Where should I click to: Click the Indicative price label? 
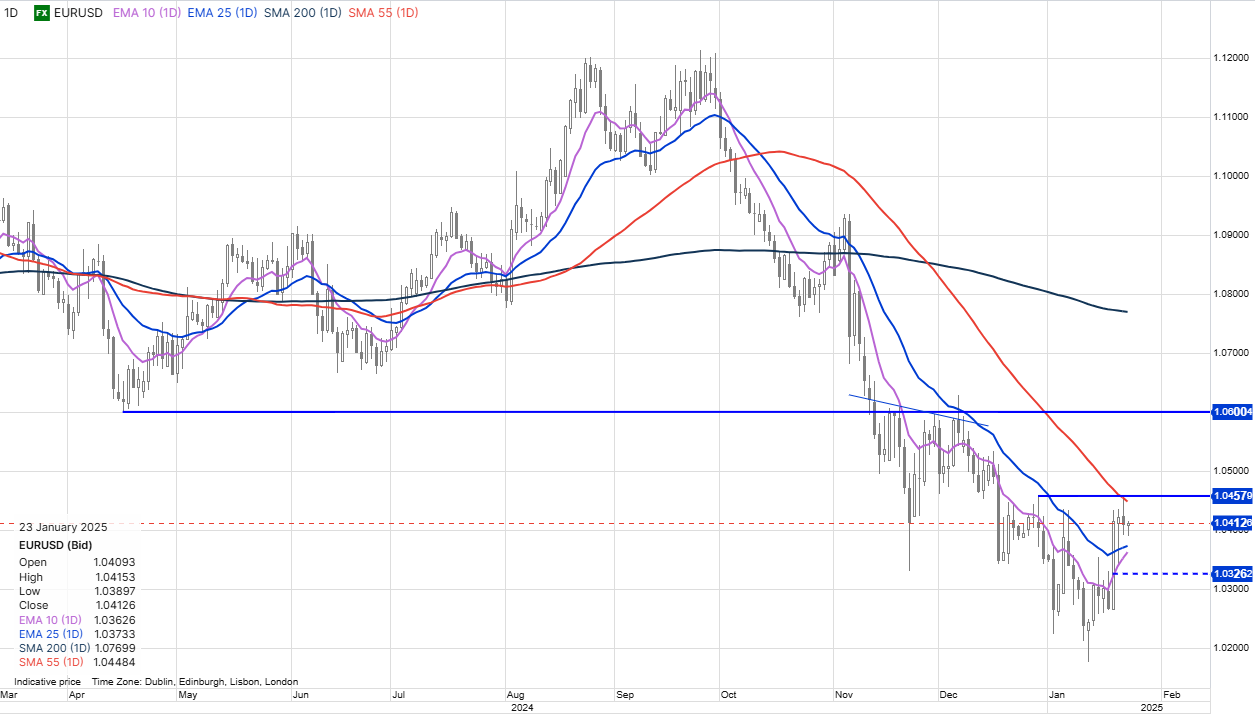pos(47,682)
